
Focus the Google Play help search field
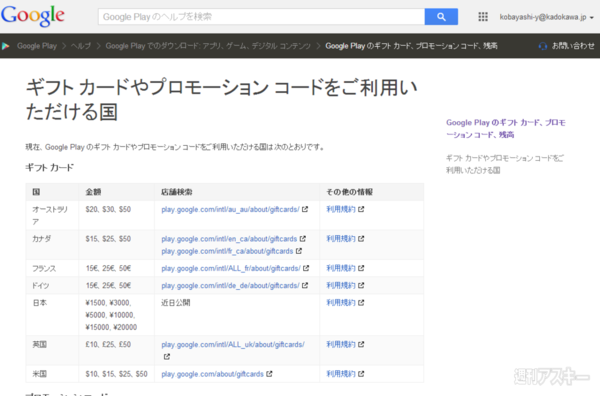click(x=261, y=17)
